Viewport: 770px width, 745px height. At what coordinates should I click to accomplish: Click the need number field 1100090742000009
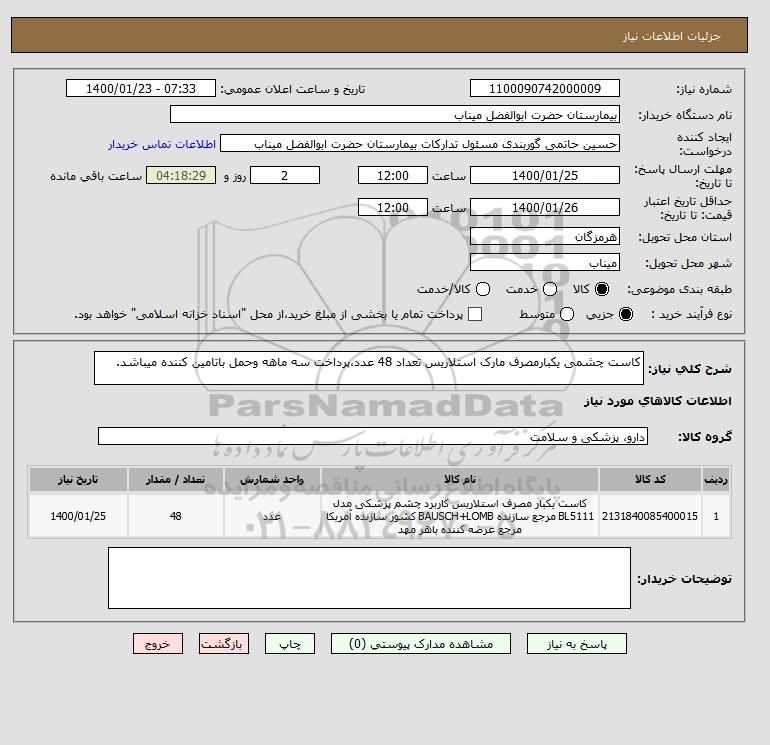pyautogui.click(x=545, y=88)
